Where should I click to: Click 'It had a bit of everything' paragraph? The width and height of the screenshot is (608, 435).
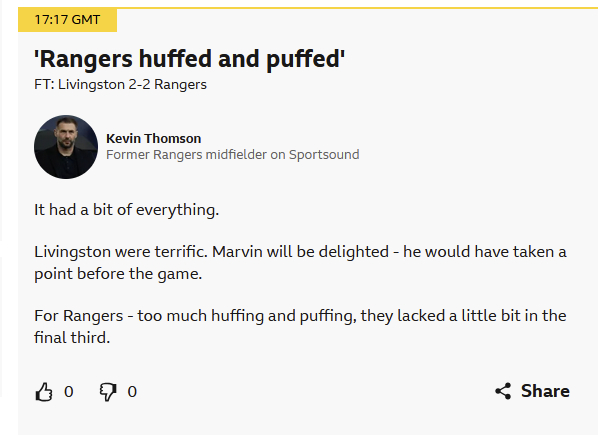126,210
